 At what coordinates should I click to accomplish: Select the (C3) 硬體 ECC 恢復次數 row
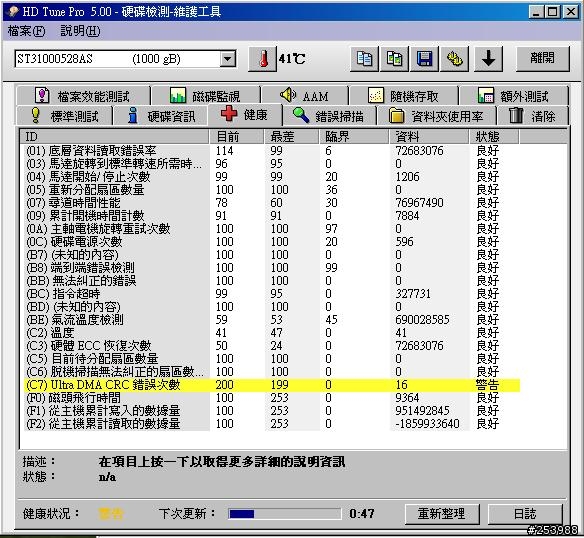(272, 346)
